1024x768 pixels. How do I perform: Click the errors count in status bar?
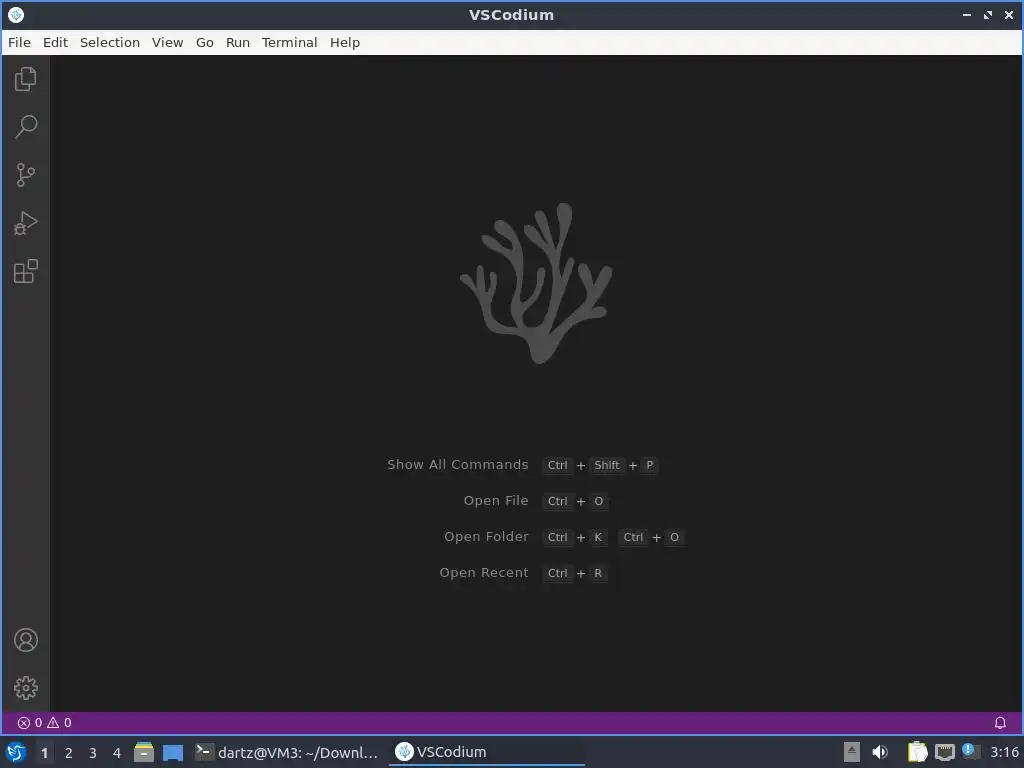coord(30,723)
